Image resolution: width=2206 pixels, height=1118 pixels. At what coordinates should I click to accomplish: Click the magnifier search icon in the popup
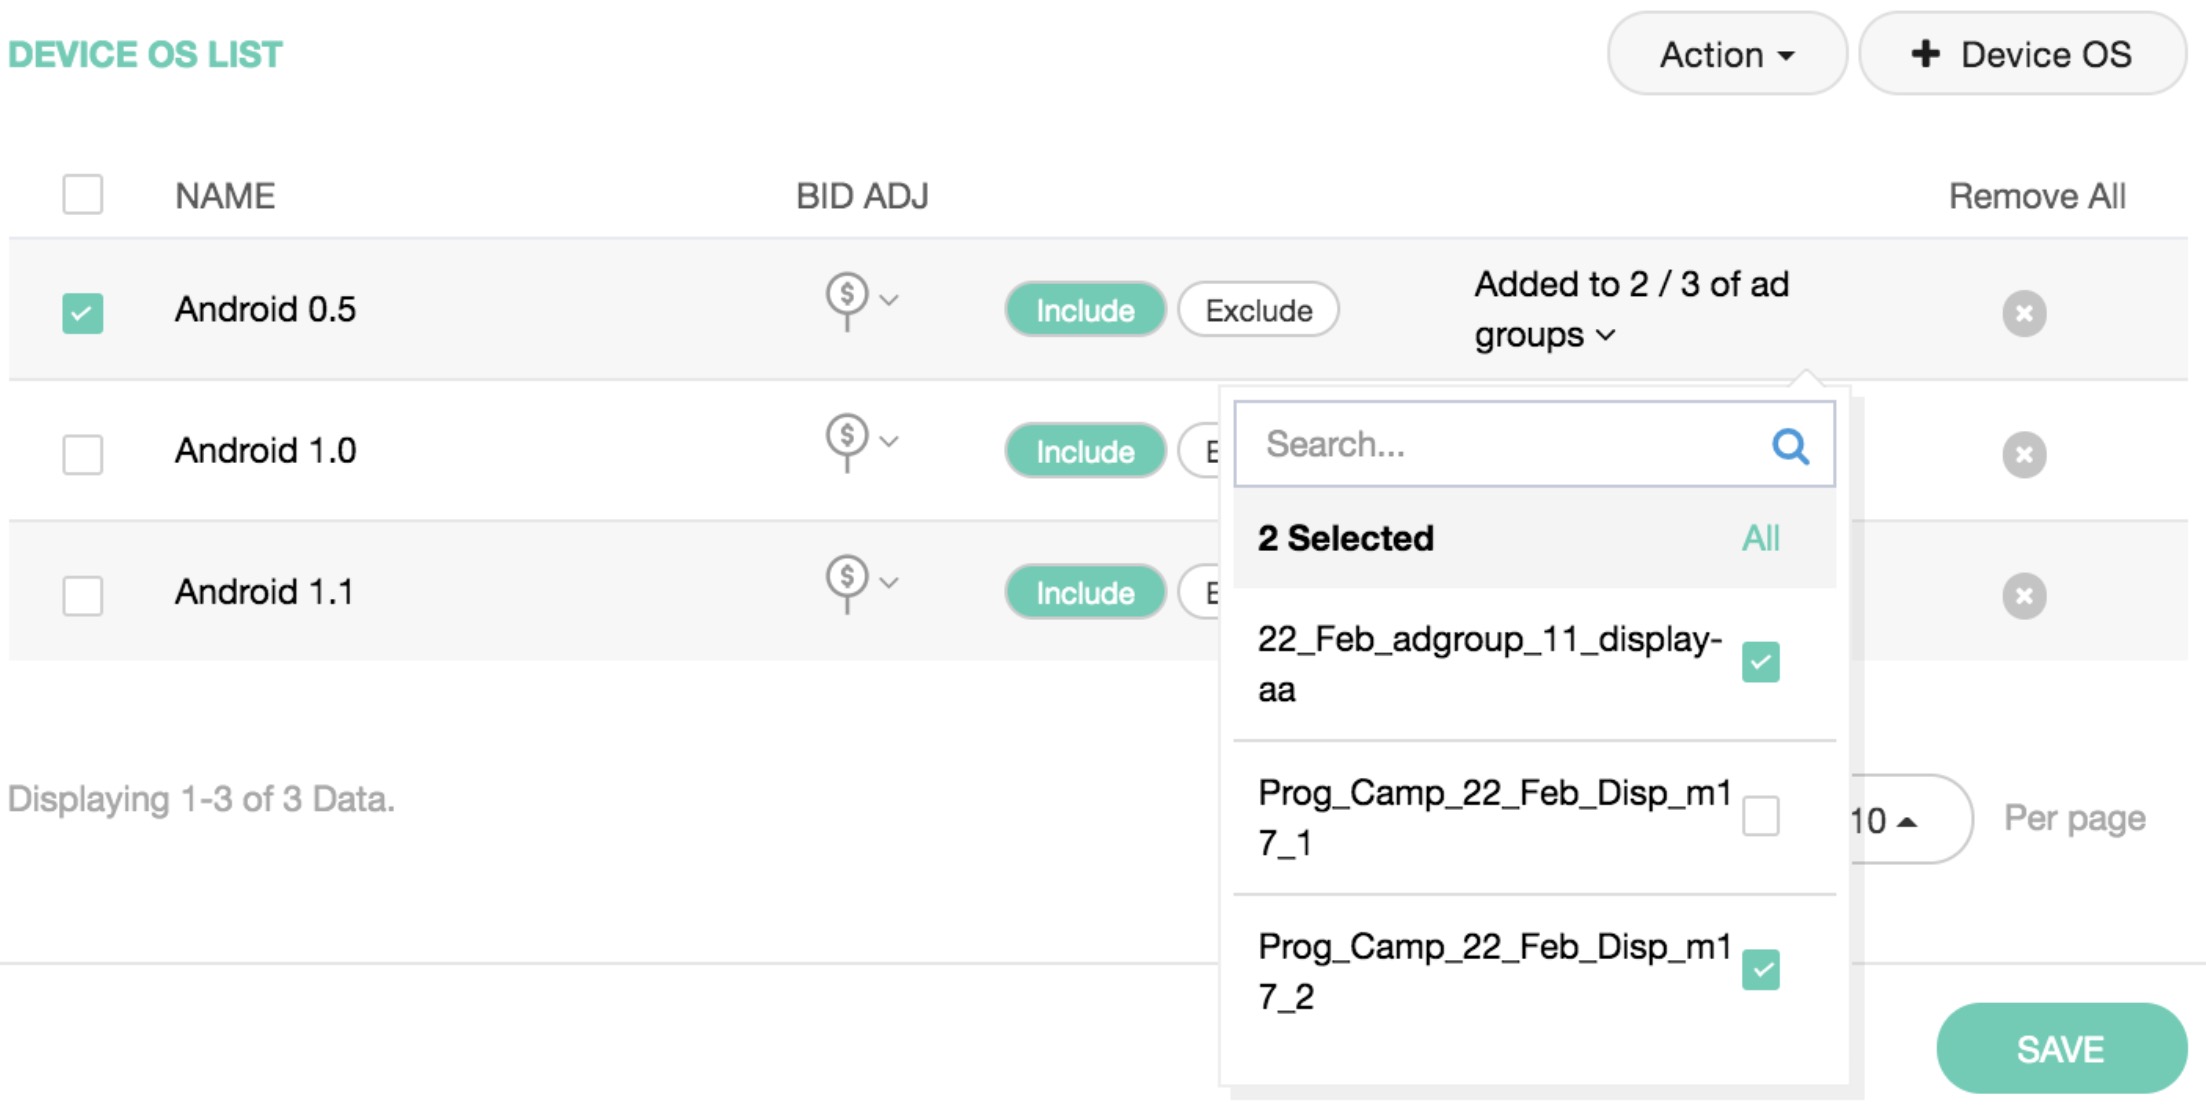click(1789, 446)
